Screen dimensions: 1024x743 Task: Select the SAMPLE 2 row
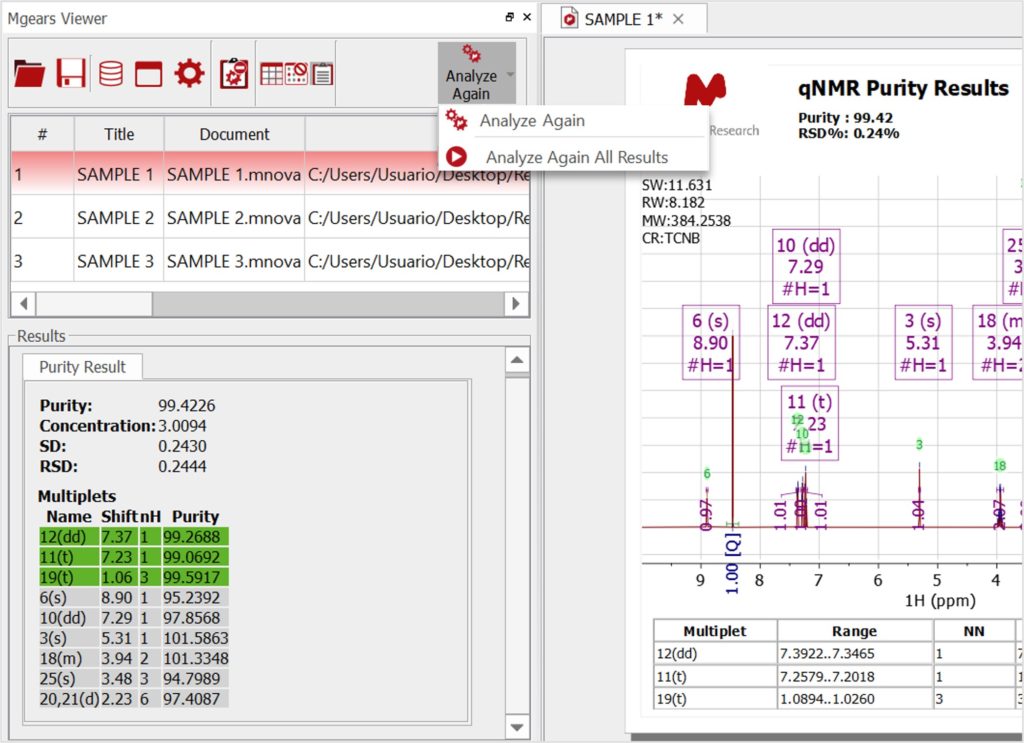[115, 218]
